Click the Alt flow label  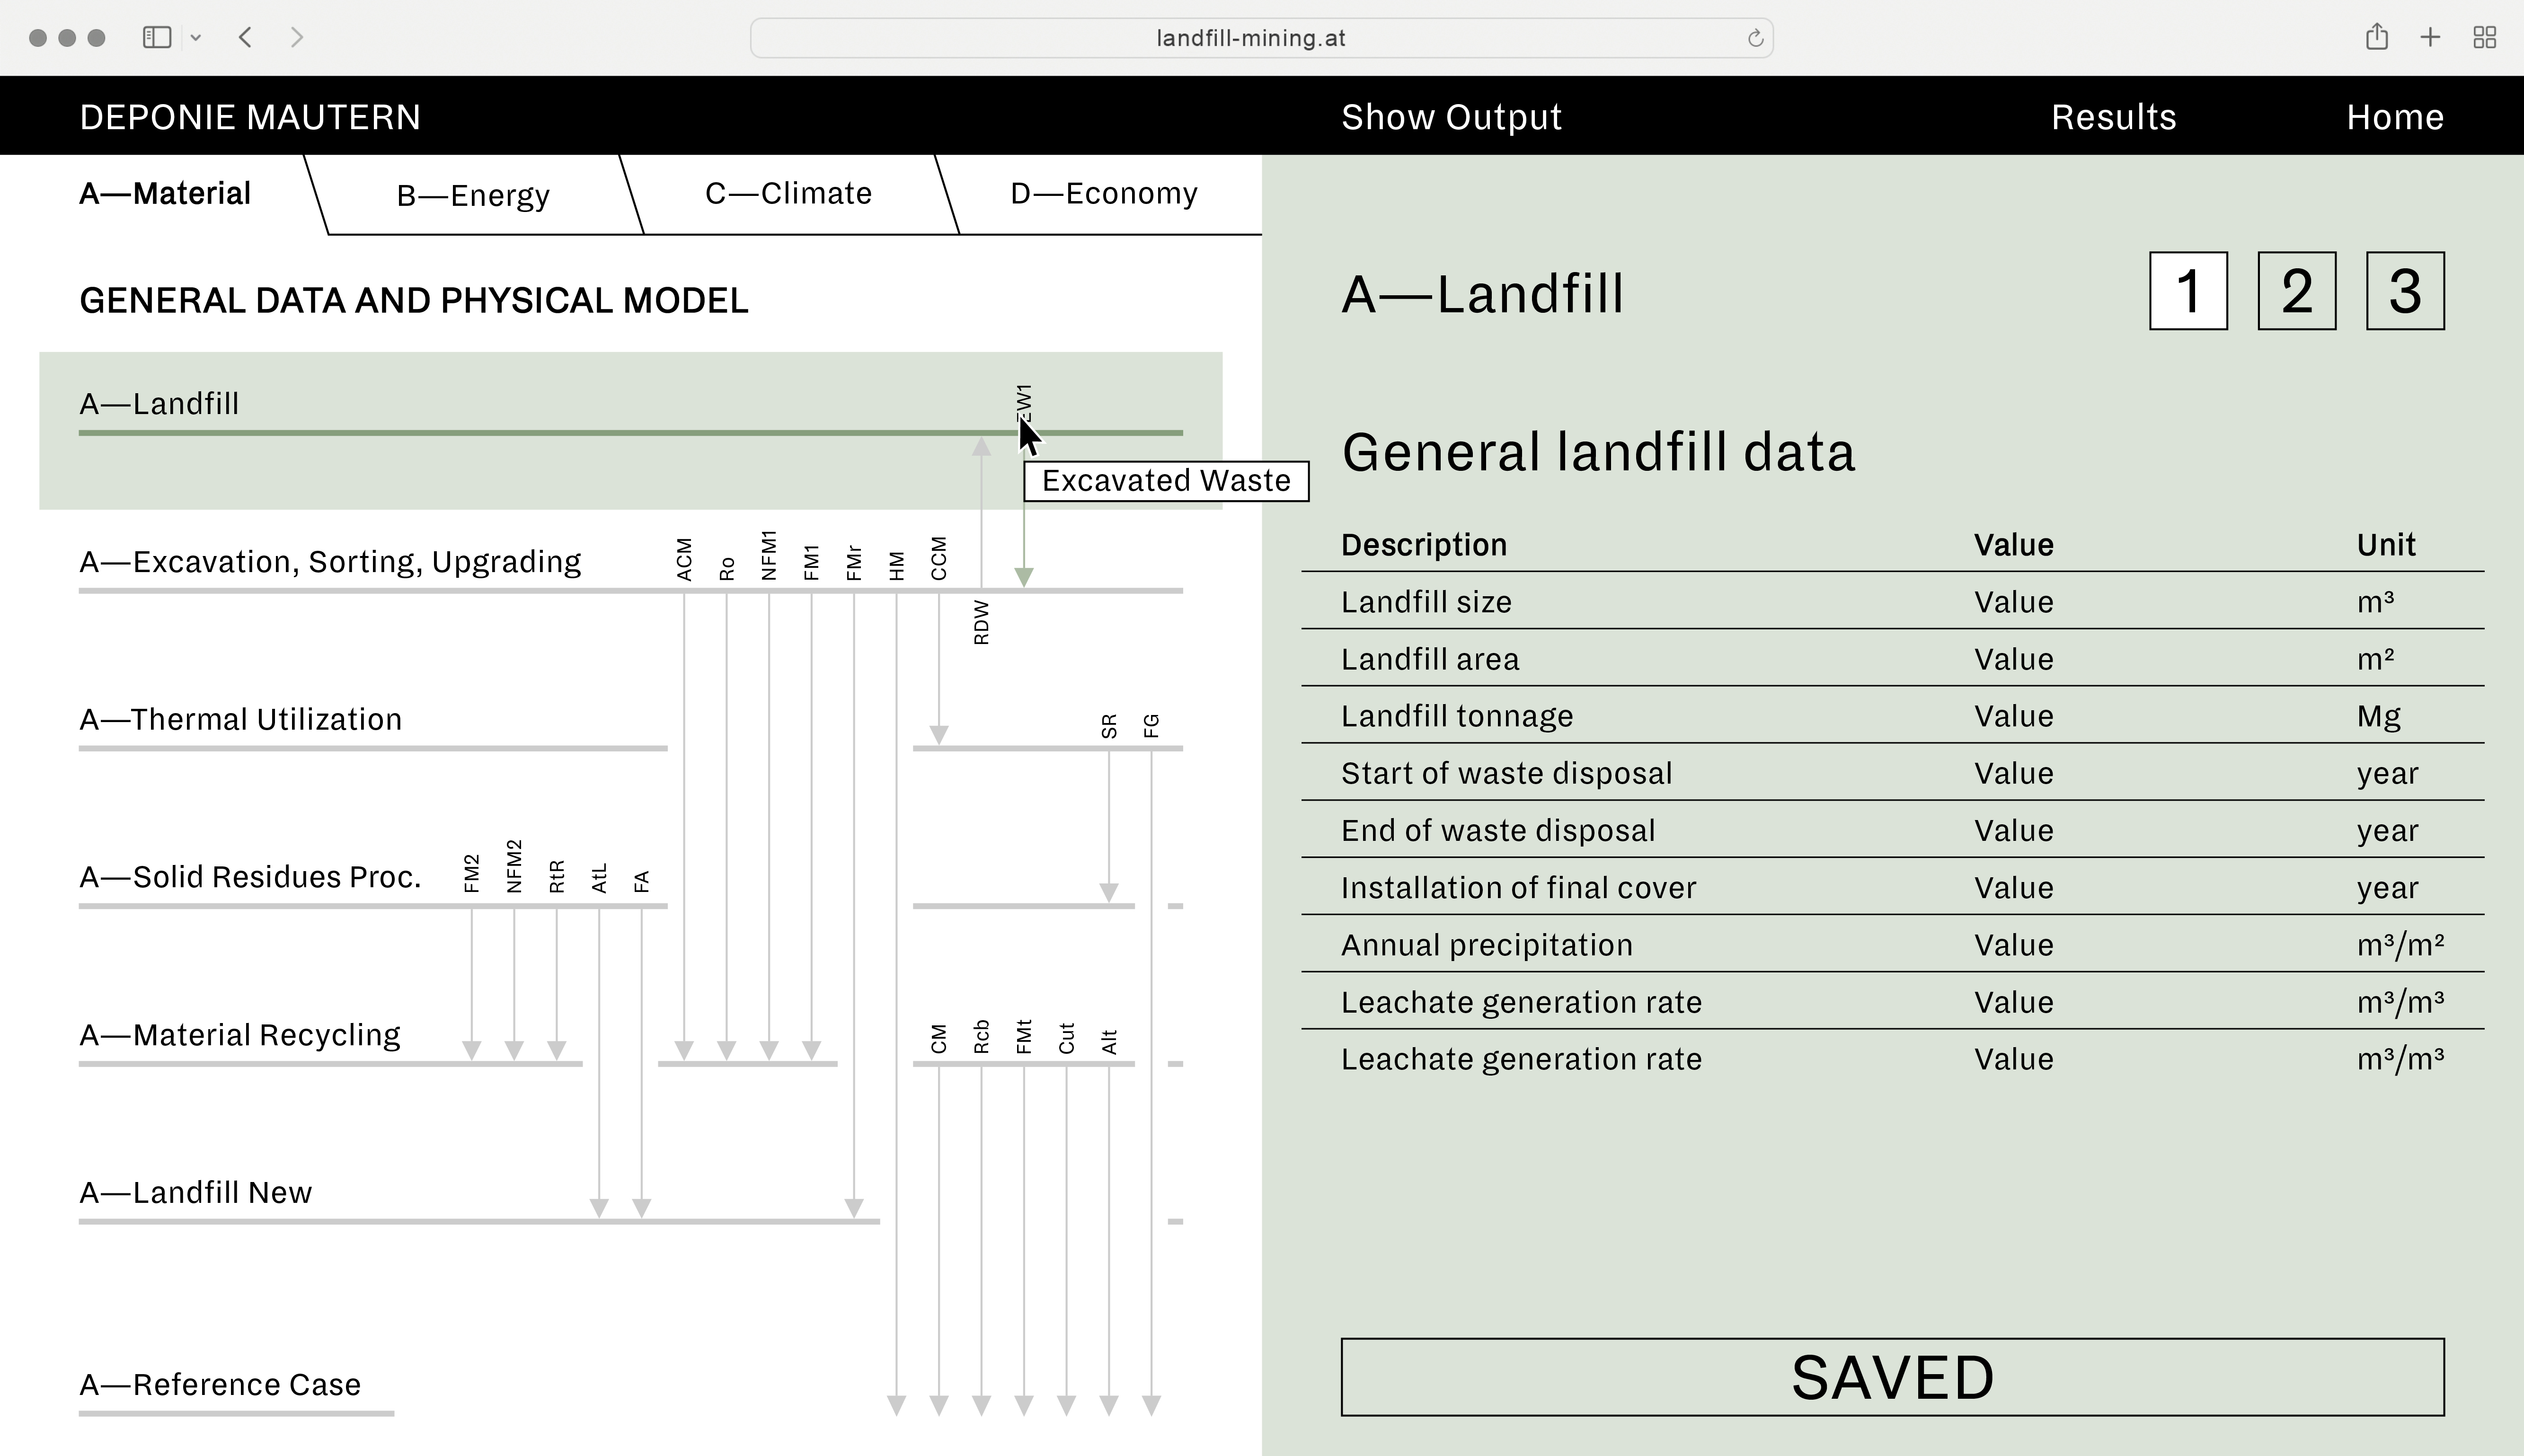tap(1109, 1041)
